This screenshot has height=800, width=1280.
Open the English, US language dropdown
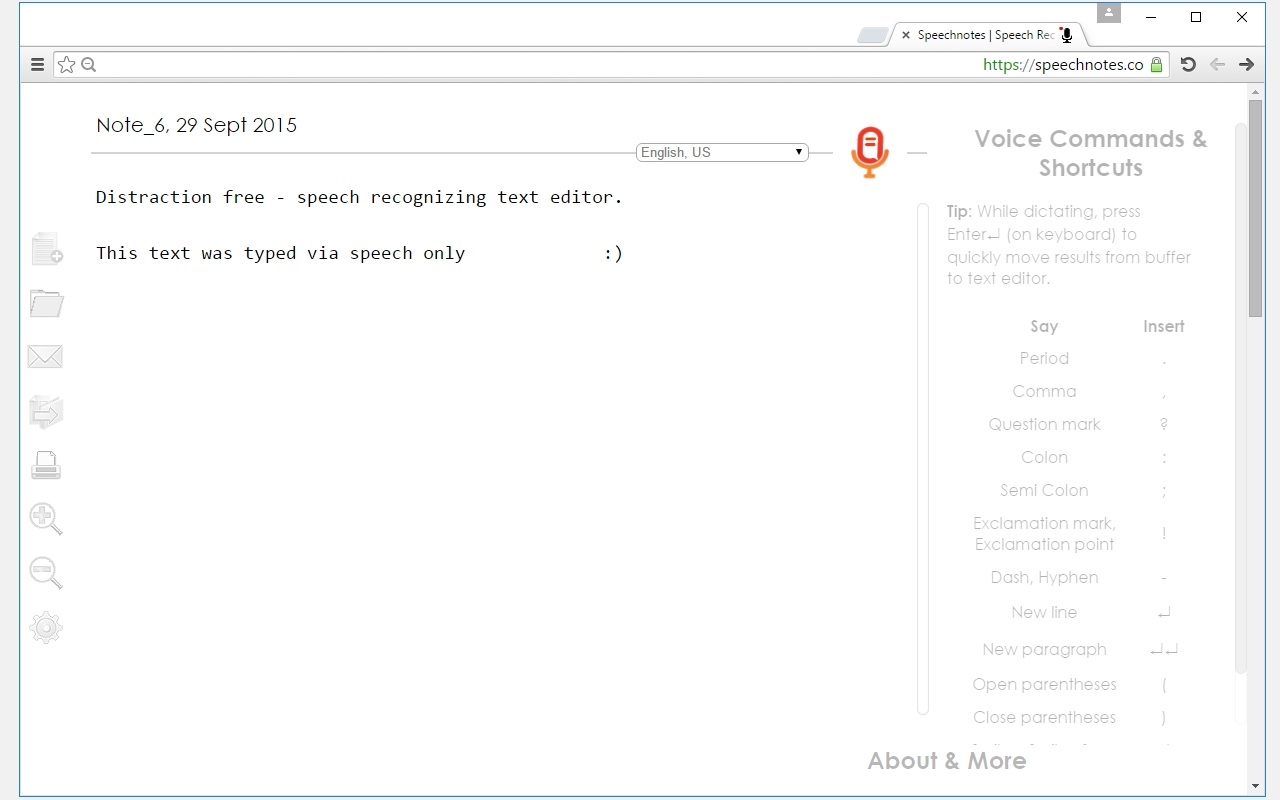click(722, 152)
